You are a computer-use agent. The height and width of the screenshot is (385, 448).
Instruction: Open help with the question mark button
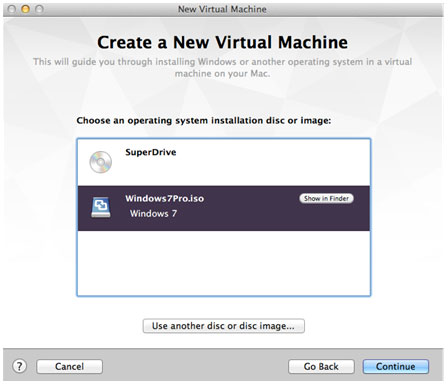pyautogui.click(x=20, y=366)
